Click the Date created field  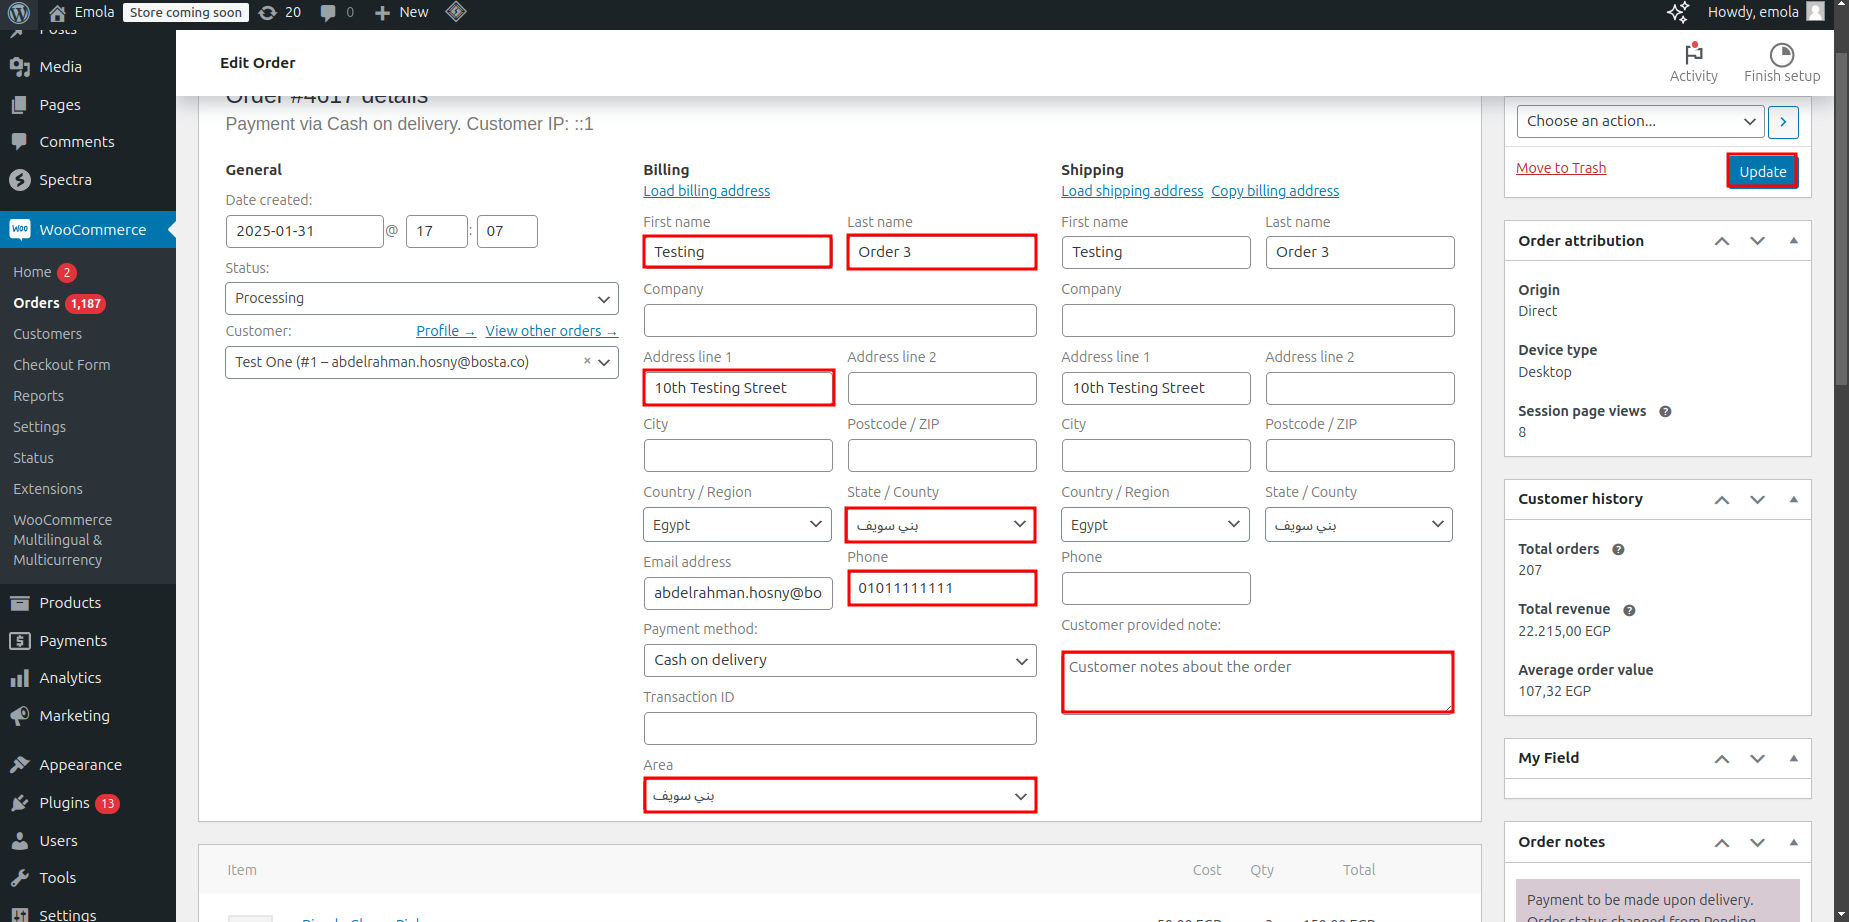click(x=304, y=231)
